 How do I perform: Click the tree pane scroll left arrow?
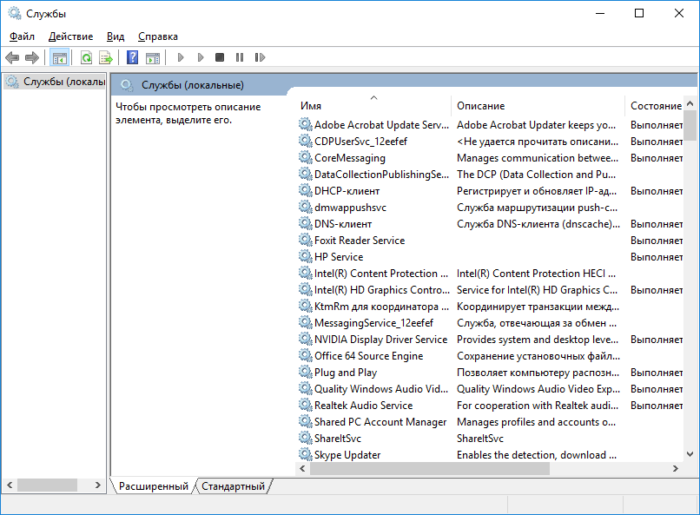pyautogui.click(x=10, y=485)
